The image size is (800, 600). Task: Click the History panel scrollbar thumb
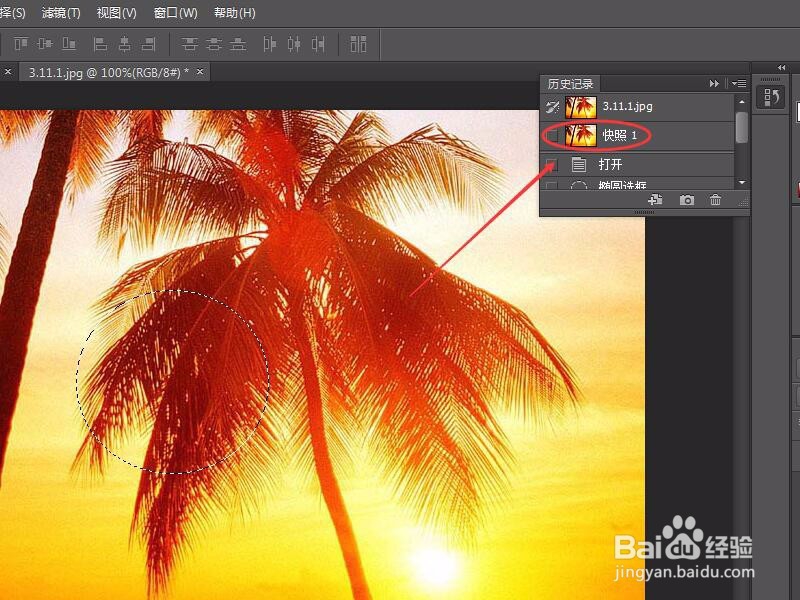(742, 127)
